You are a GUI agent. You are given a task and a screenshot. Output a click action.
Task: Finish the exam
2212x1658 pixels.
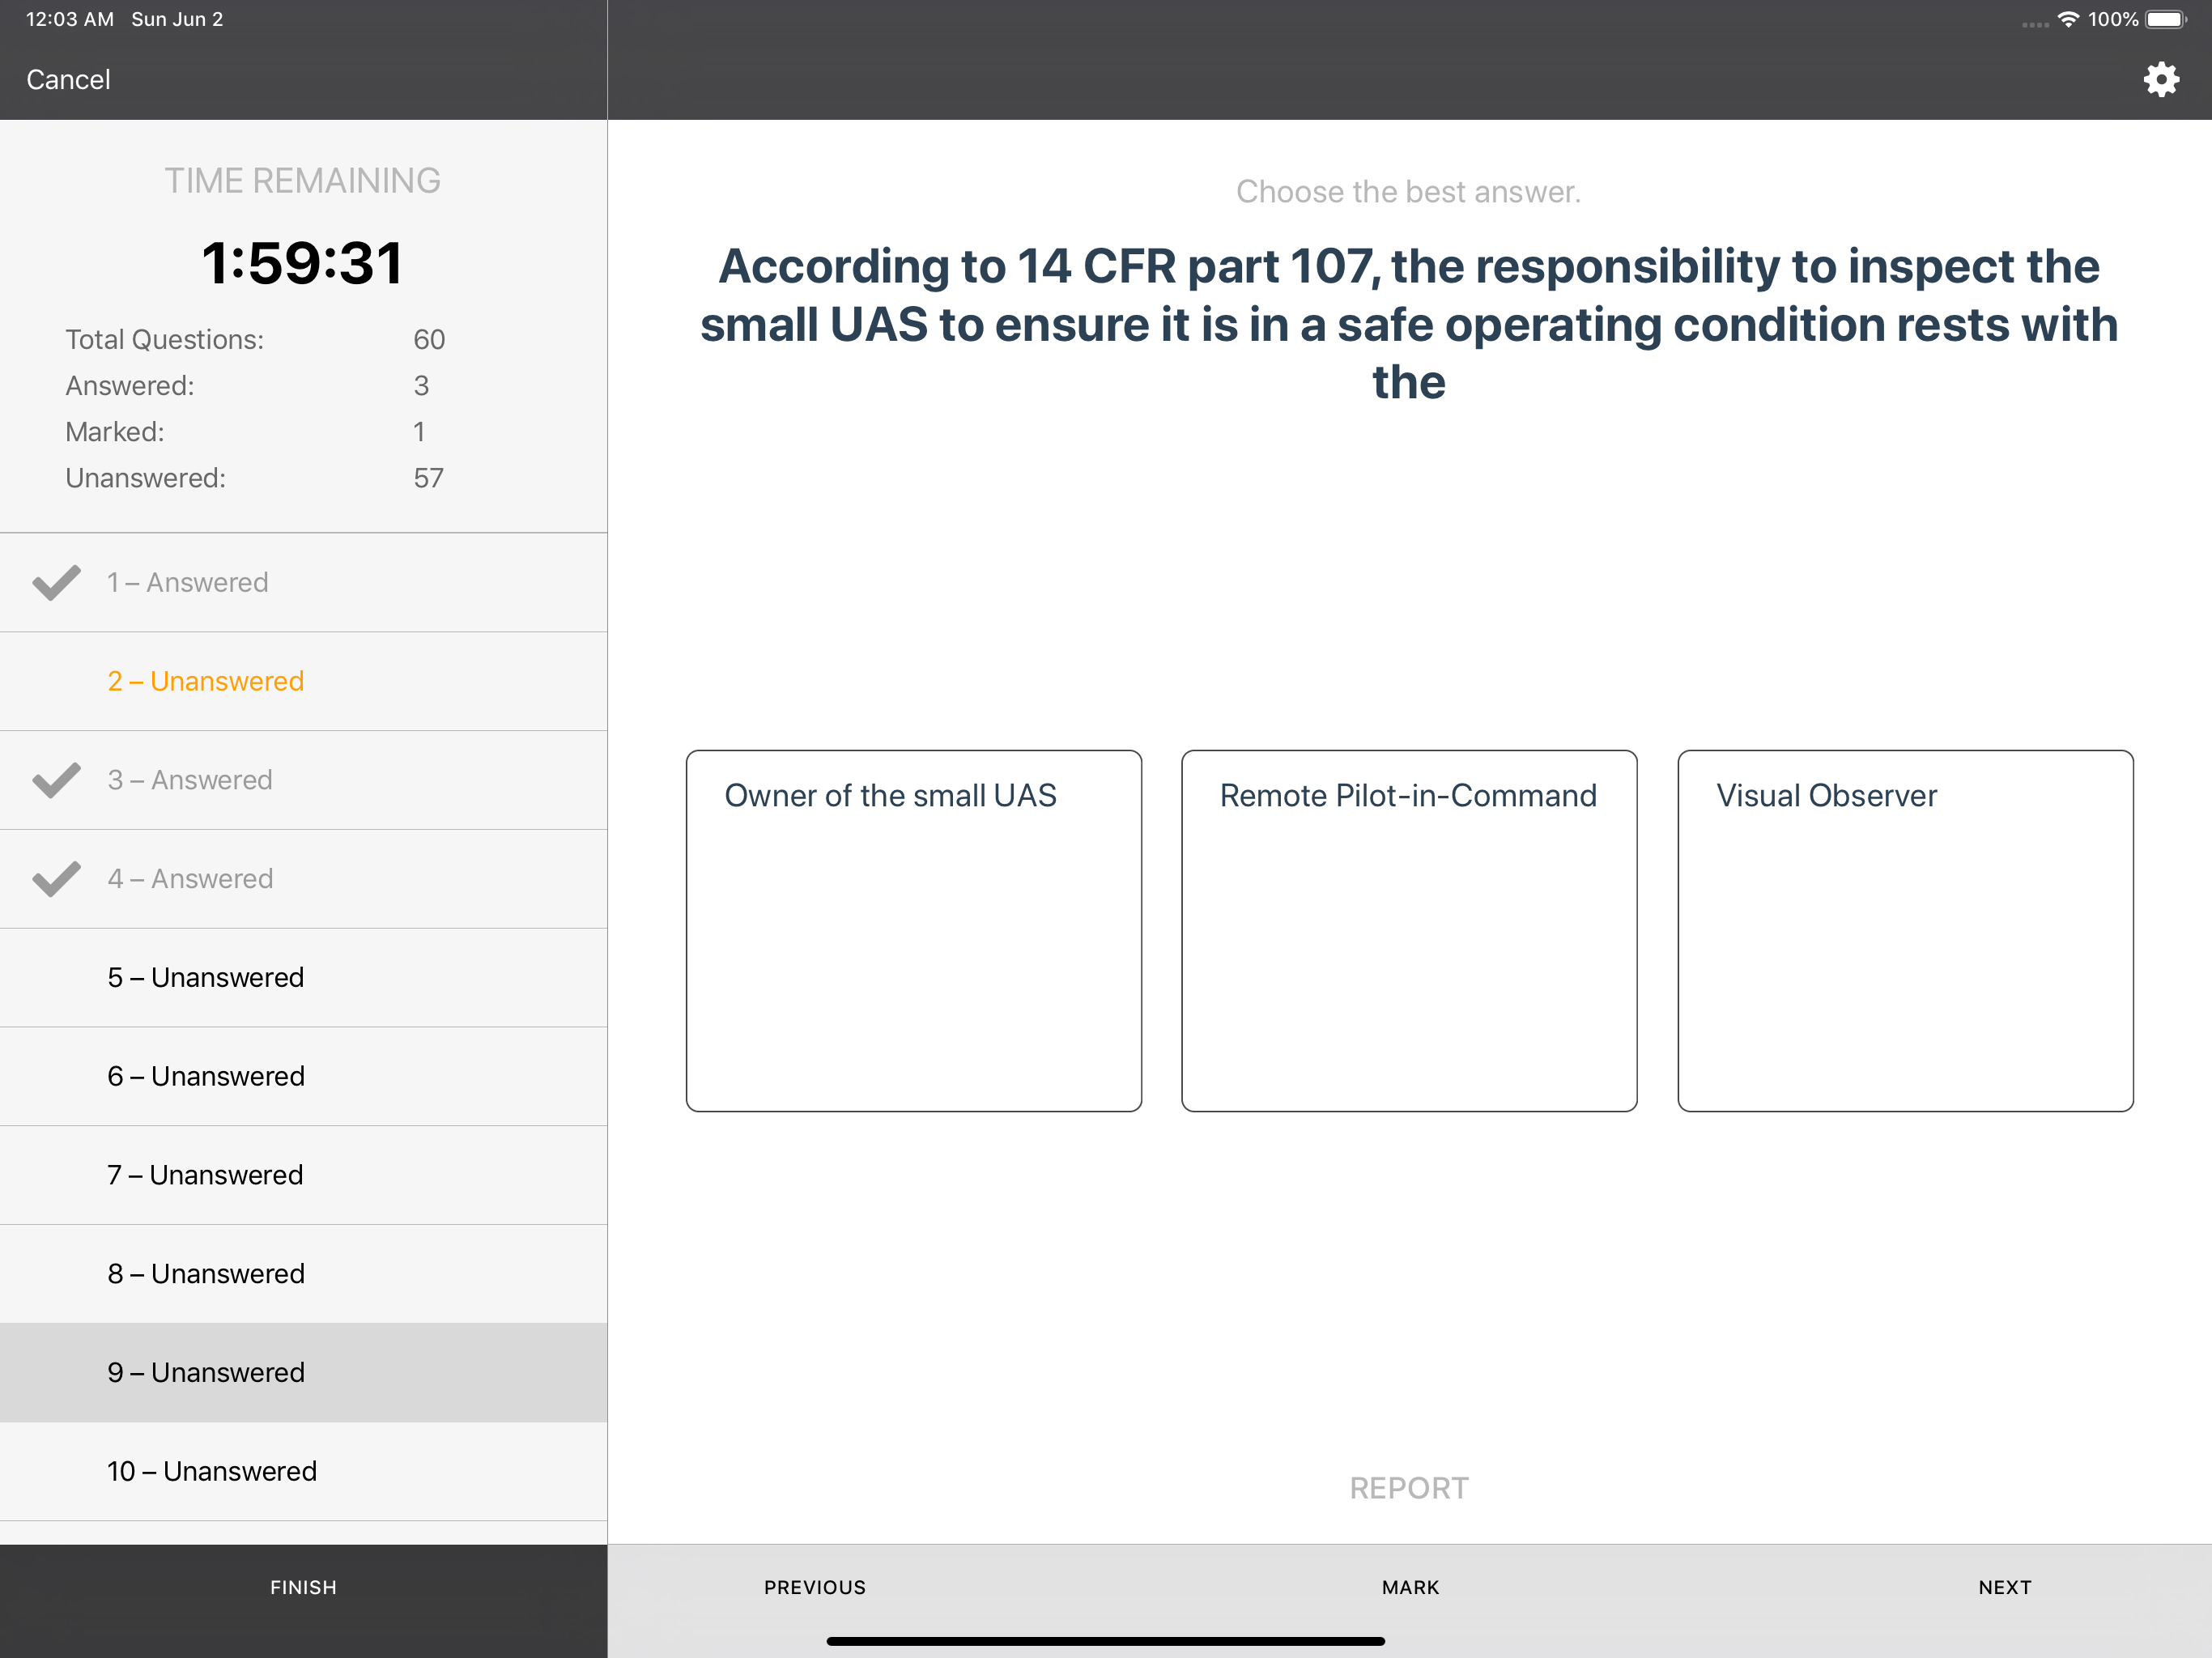click(303, 1587)
